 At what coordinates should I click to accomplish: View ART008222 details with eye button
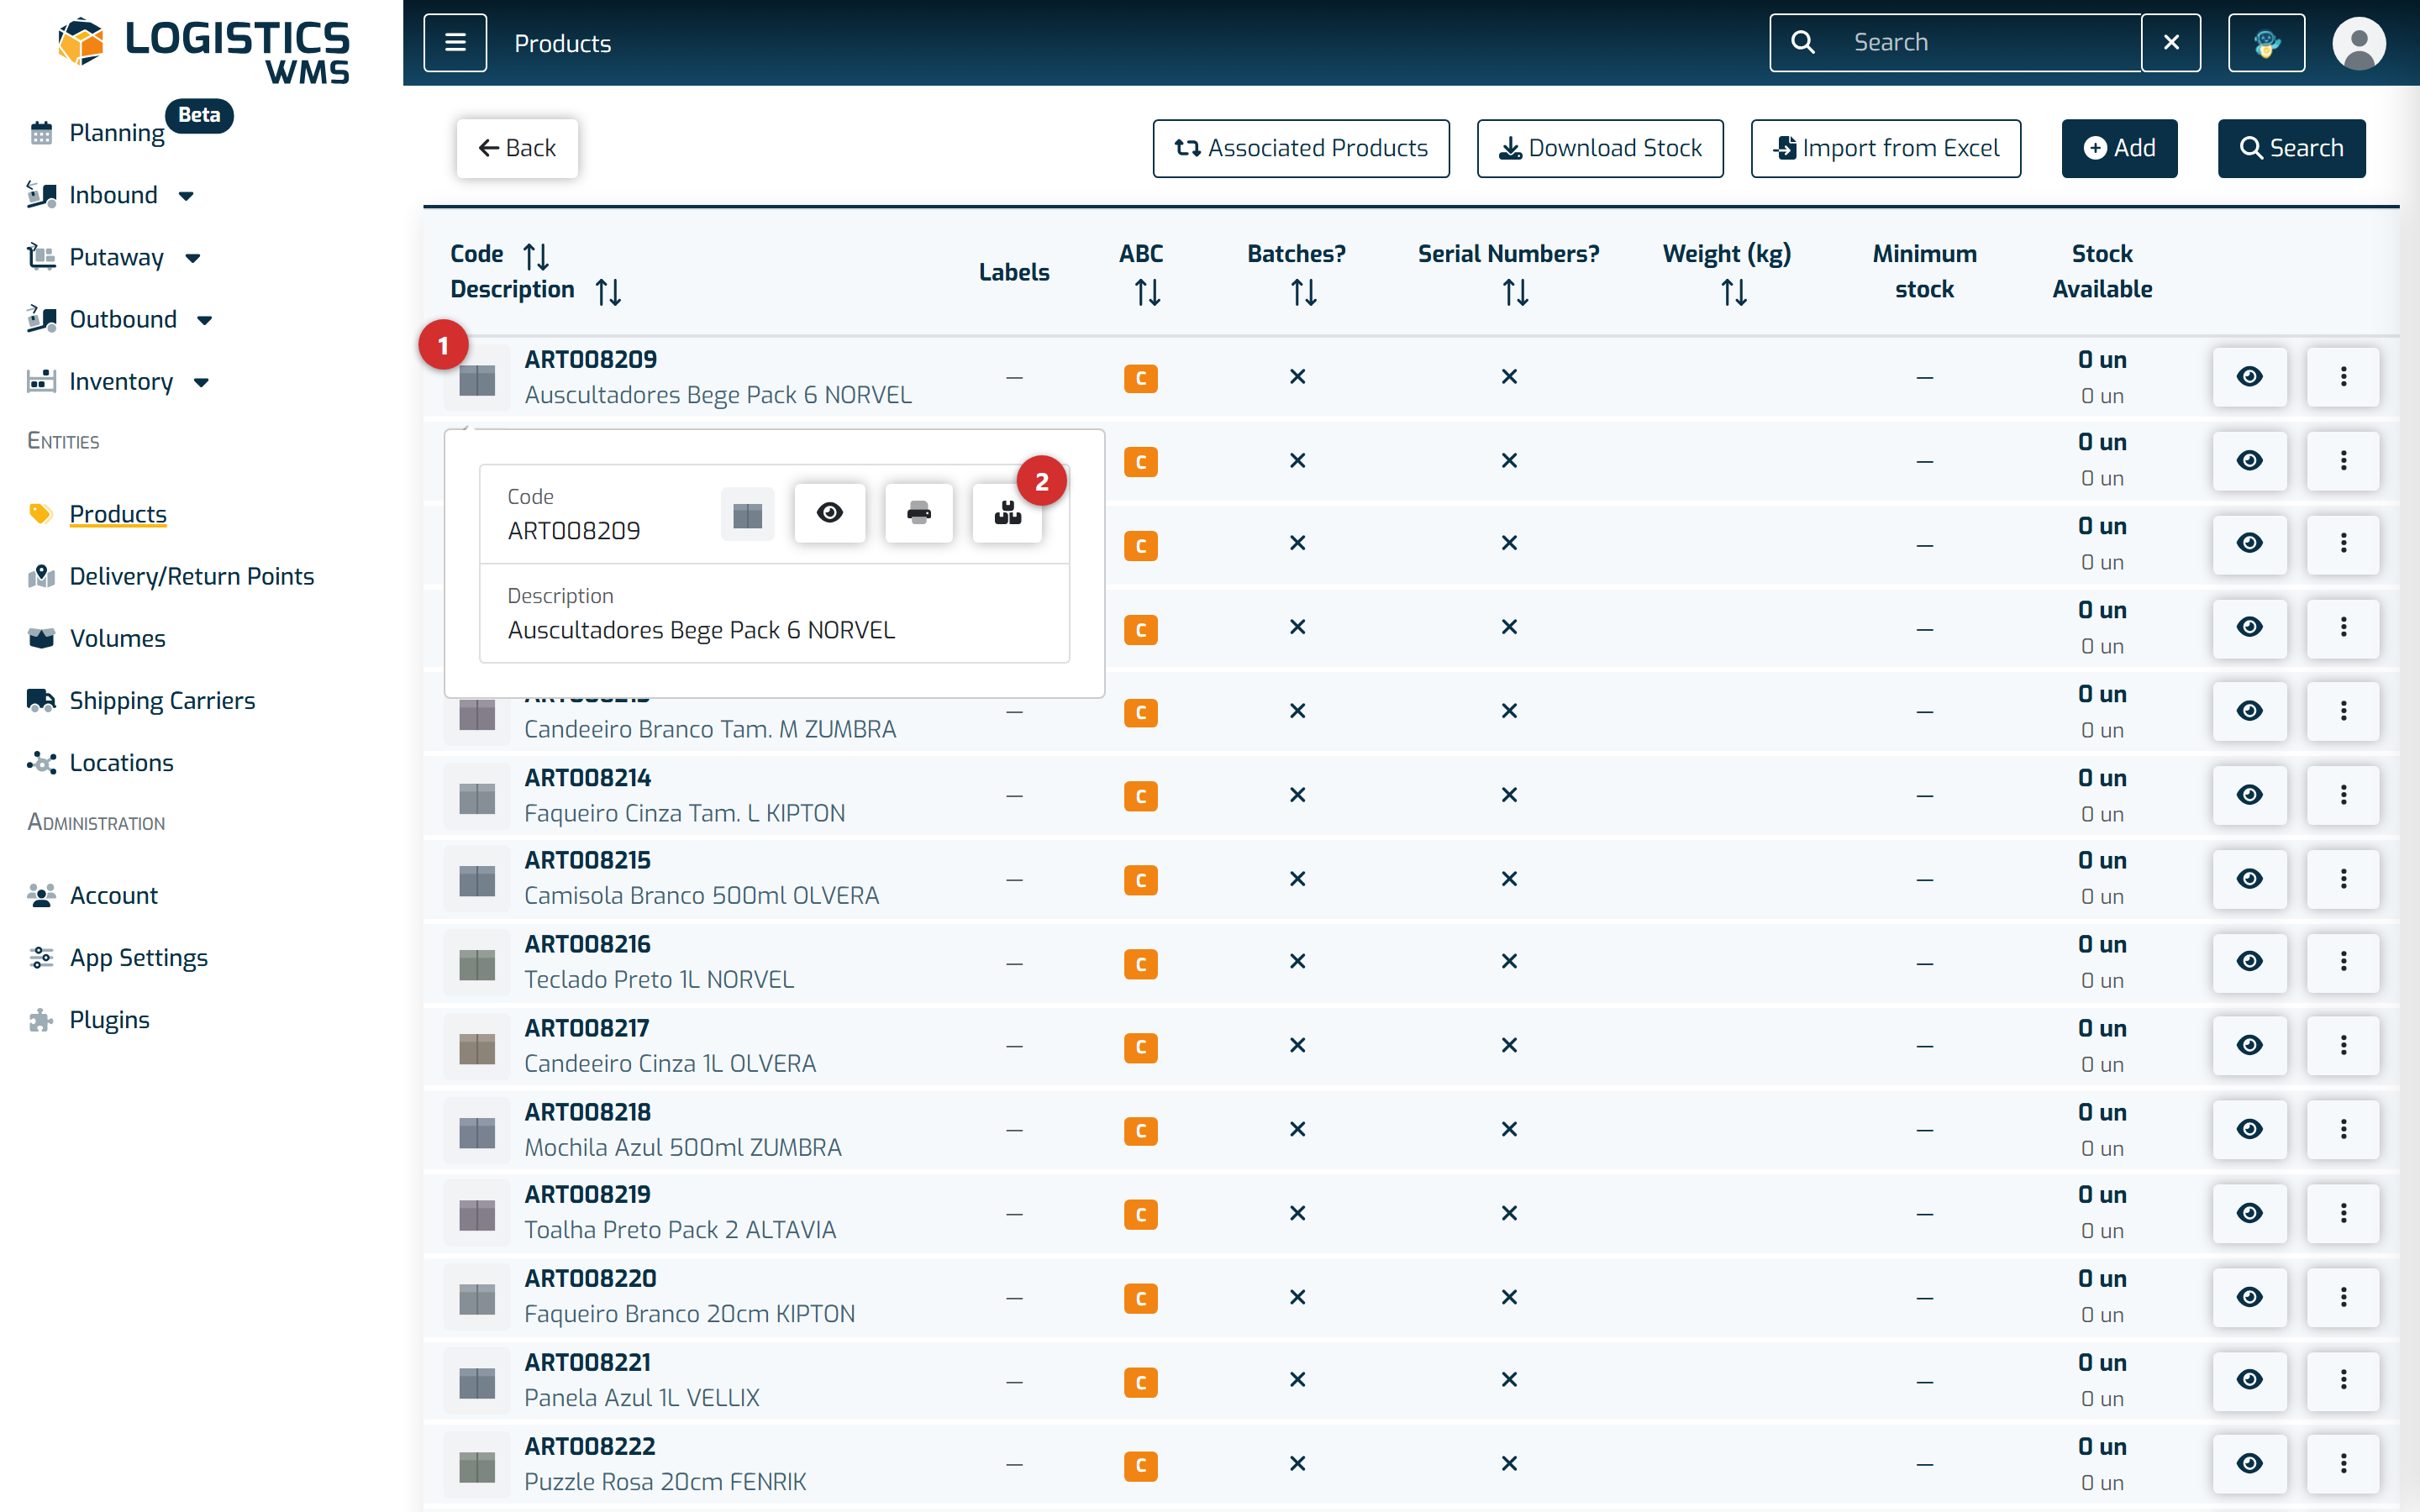point(2249,1464)
